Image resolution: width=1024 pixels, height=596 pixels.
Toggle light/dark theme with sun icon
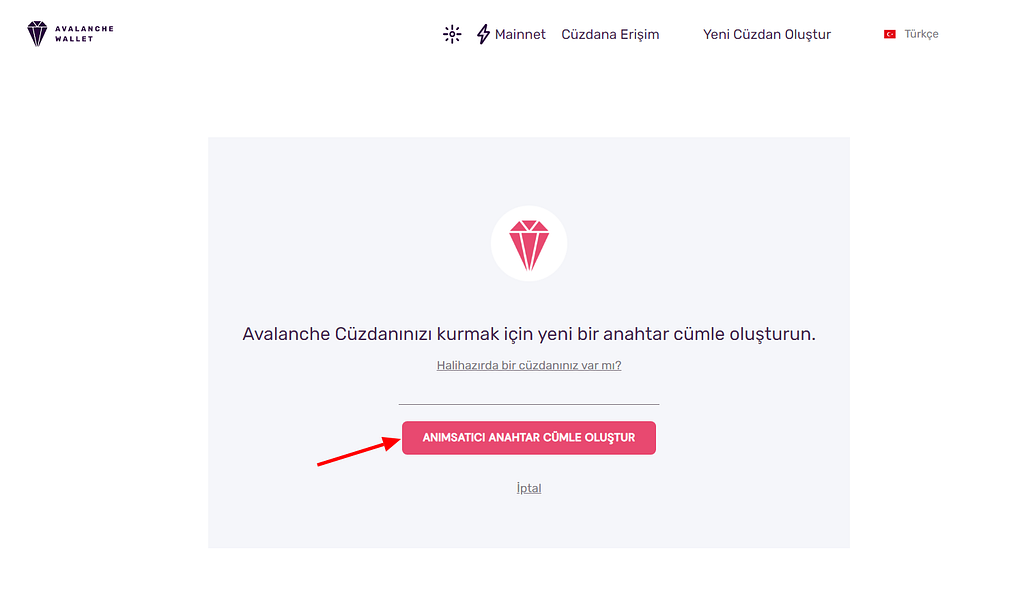452,34
